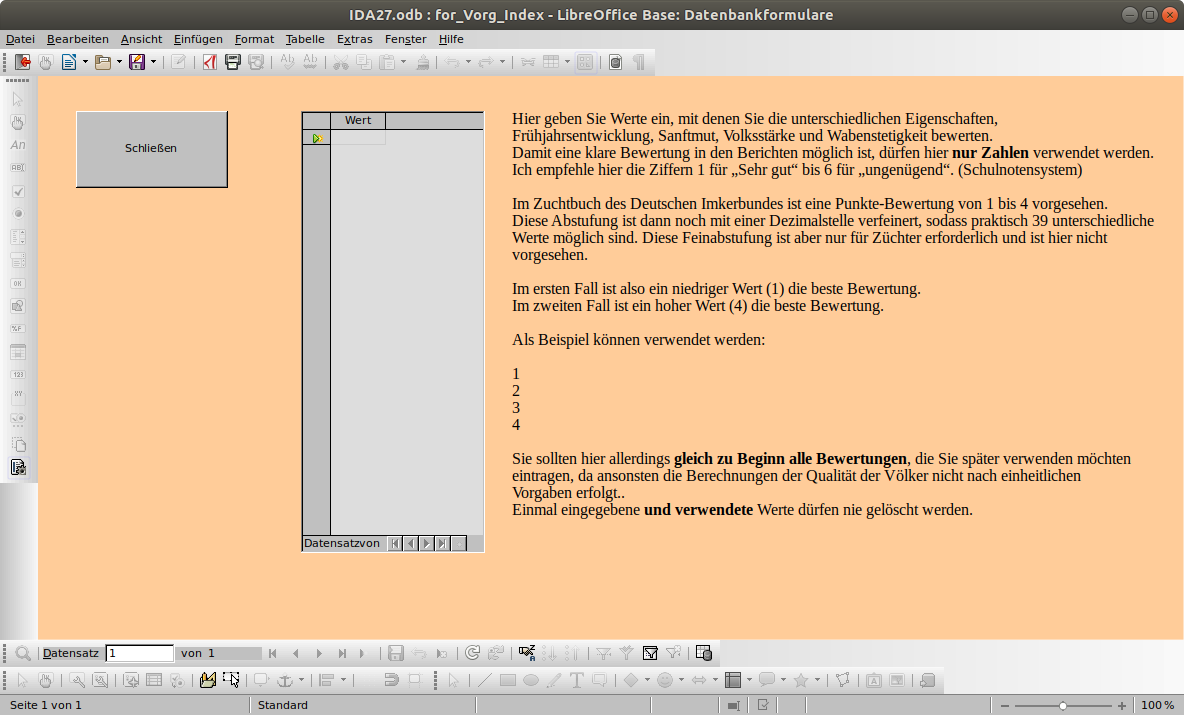Click the Form Navigator icon in sidebar
Image resolution: width=1184 pixels, height=715 pixels.
coord(18,467)
